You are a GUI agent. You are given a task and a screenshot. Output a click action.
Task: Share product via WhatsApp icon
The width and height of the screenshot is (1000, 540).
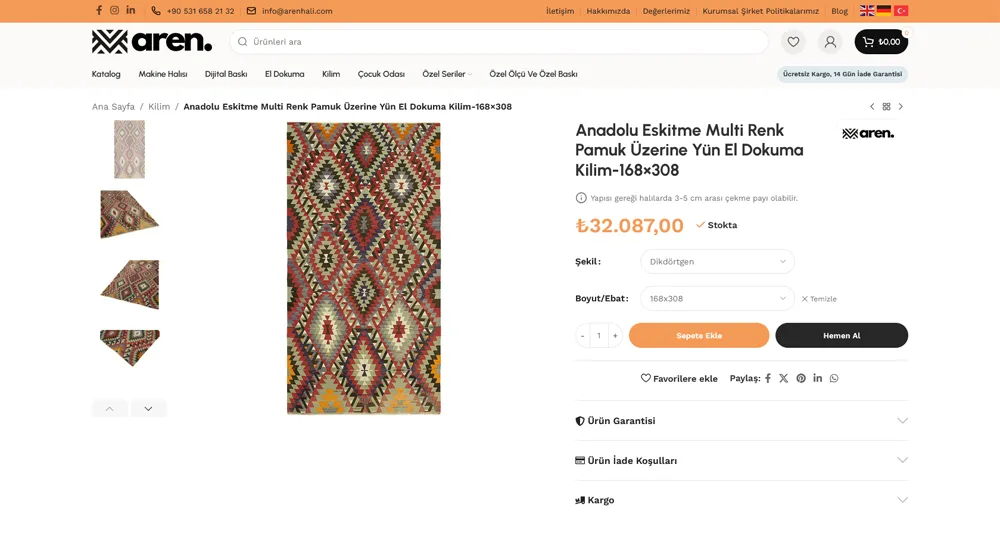(x=834, y=378)
